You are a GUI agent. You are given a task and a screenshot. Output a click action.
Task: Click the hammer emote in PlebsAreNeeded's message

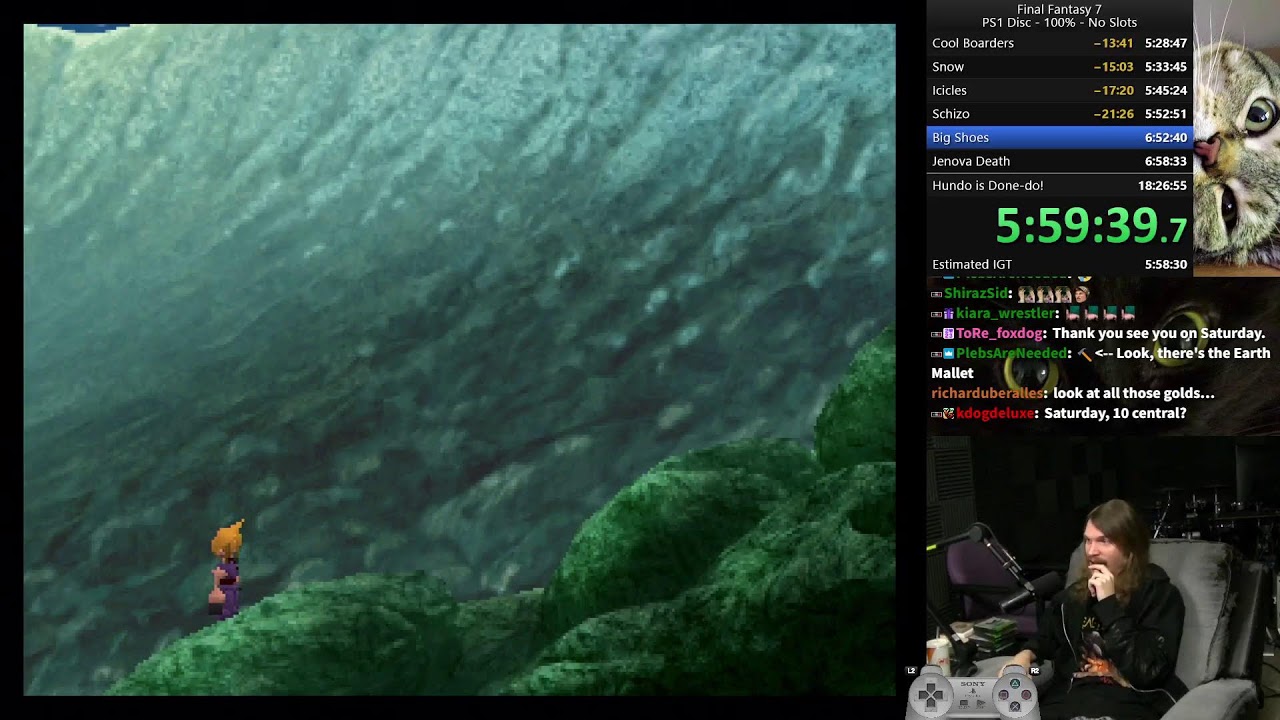coord(1085,355)
